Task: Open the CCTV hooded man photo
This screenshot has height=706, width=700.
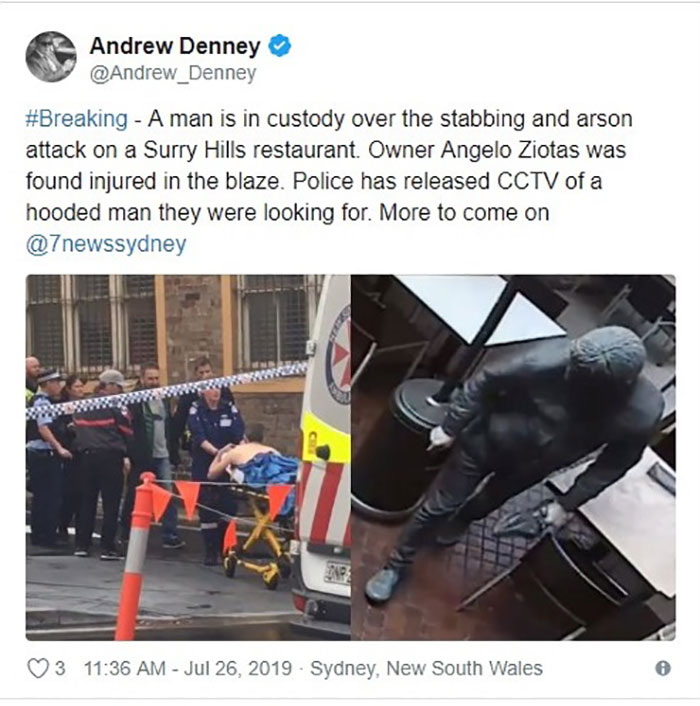Action: [513, 457]
